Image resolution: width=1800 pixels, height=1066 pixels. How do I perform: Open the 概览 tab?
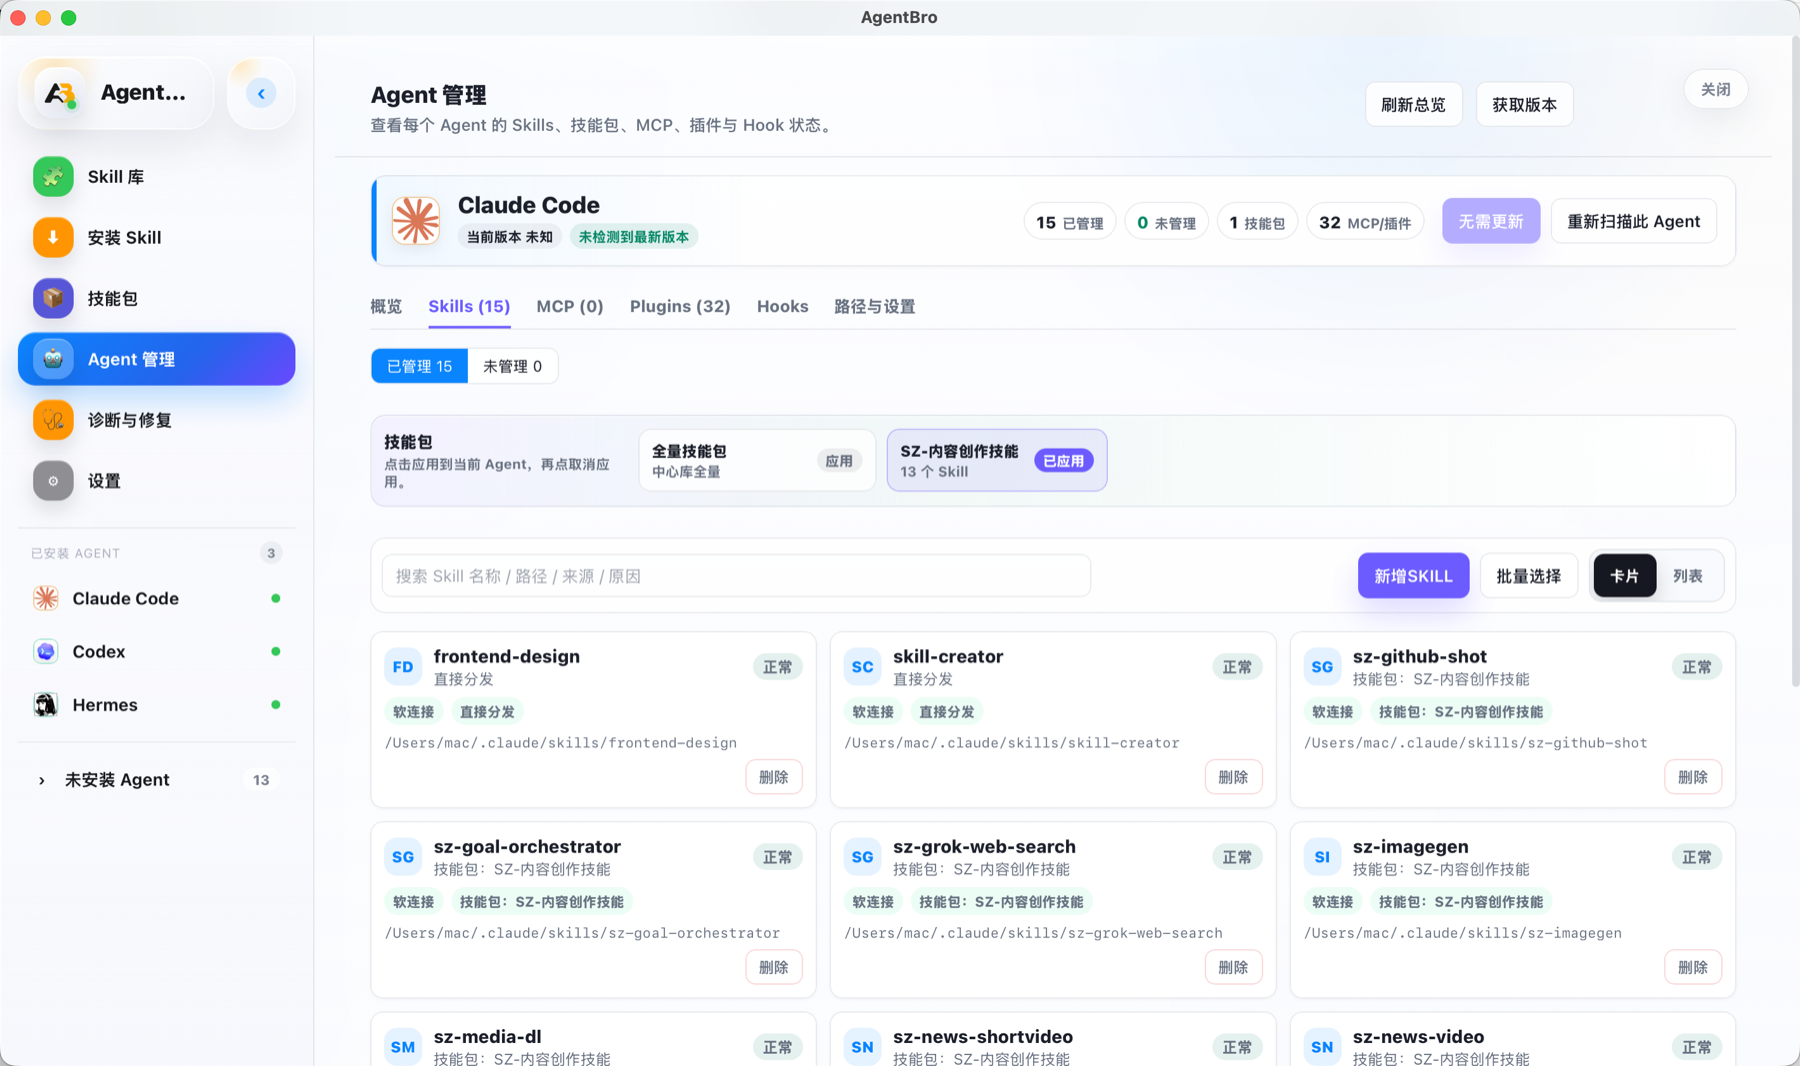[386, 306]
